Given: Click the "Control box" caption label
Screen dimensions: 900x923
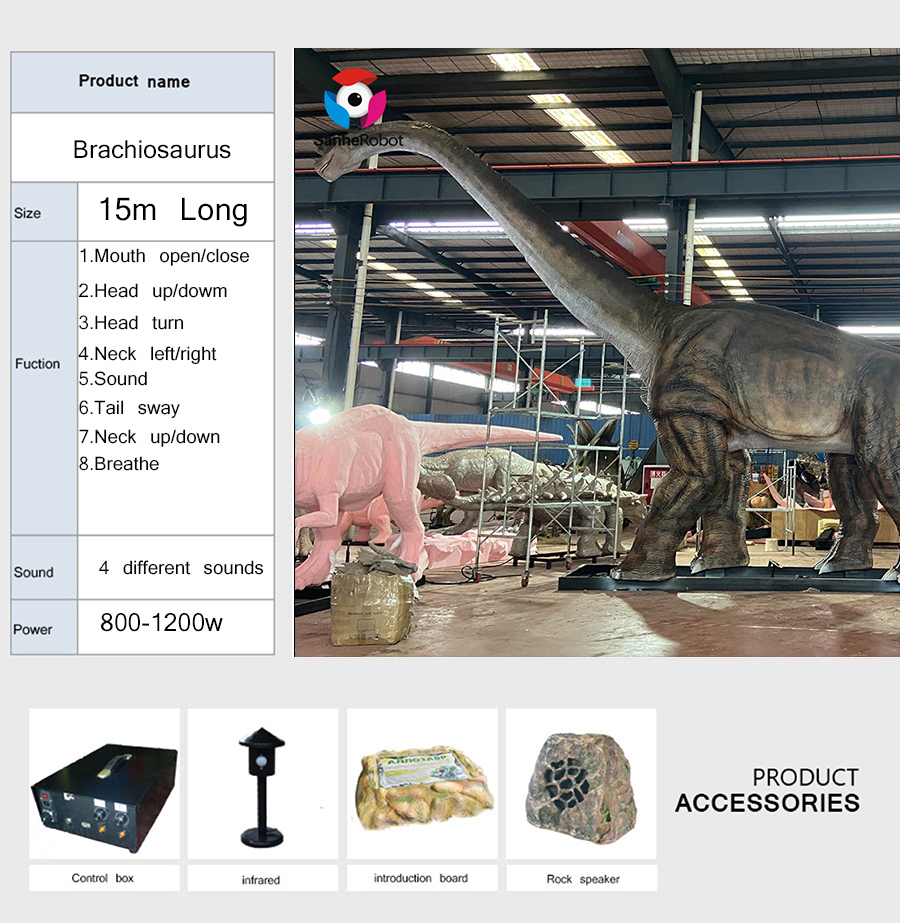Looking at the screenshot, I should point(103,878).
